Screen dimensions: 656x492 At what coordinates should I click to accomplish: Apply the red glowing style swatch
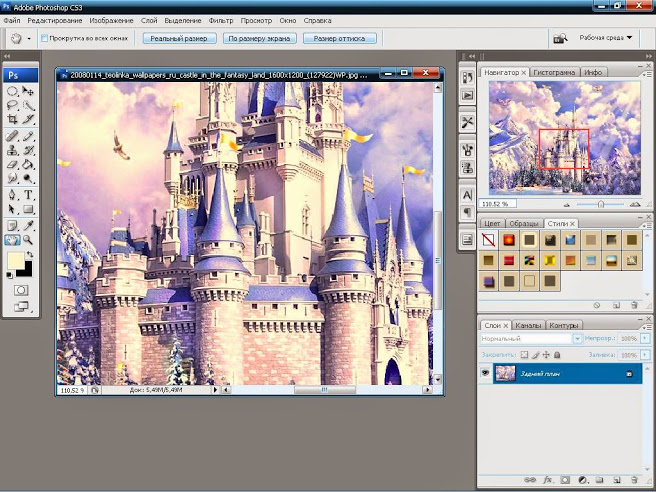509,240
